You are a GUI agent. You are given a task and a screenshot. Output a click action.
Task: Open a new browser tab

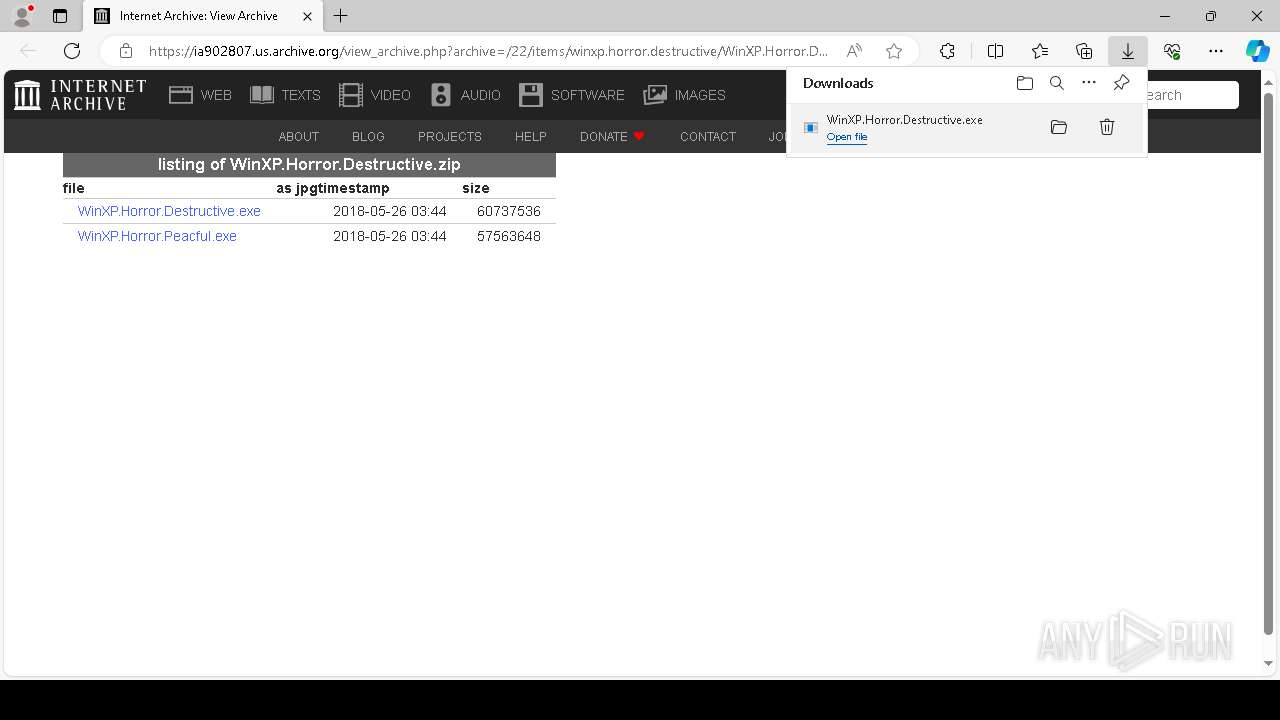[341, 16]
